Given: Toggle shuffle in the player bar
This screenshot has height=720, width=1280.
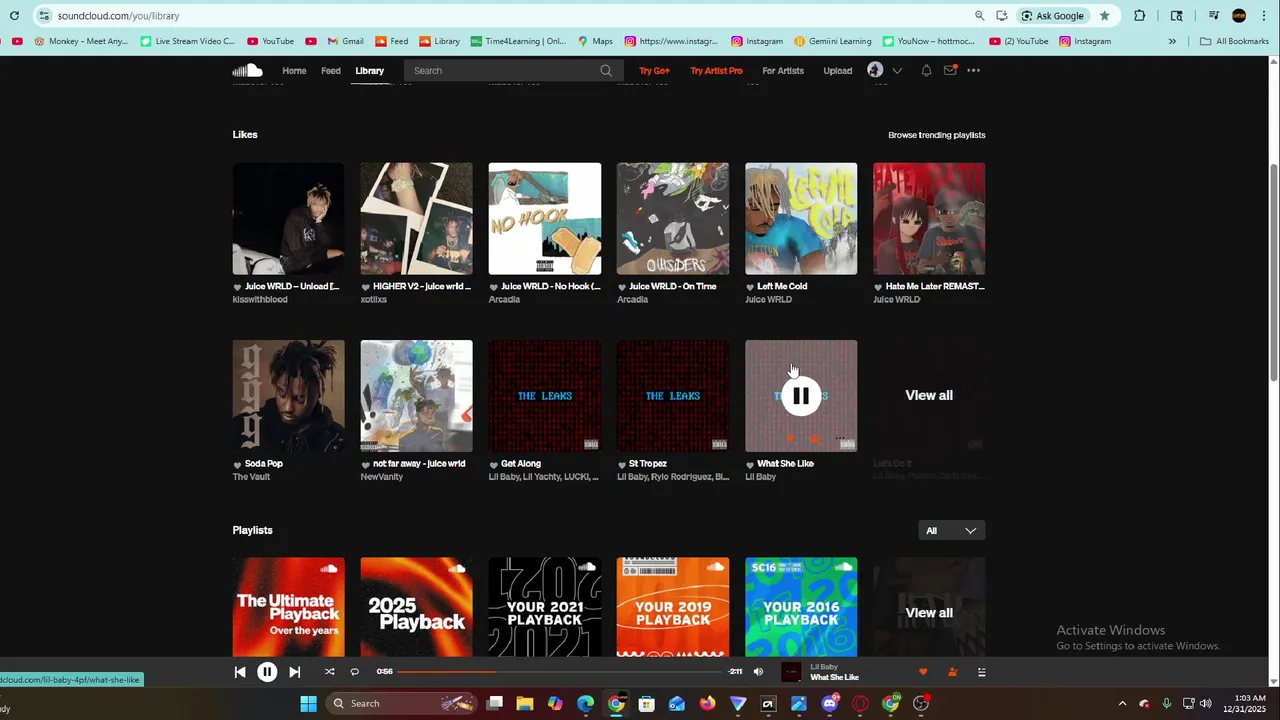Looking at the screenshot, I should click(329, 672).
